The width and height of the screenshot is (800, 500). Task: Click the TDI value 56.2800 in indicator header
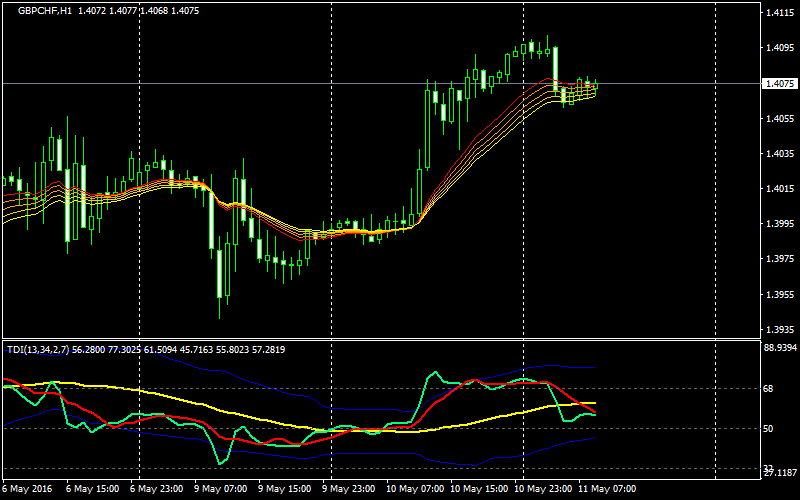(88, 349)
